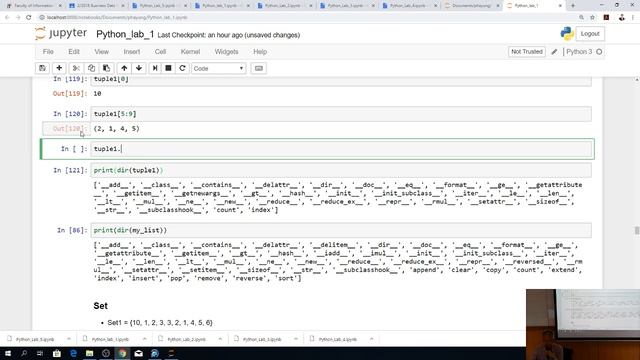Restart the kernel with the circular arrow icon
Viewport: 640px width, 360px height.
(x=182, y=68)
